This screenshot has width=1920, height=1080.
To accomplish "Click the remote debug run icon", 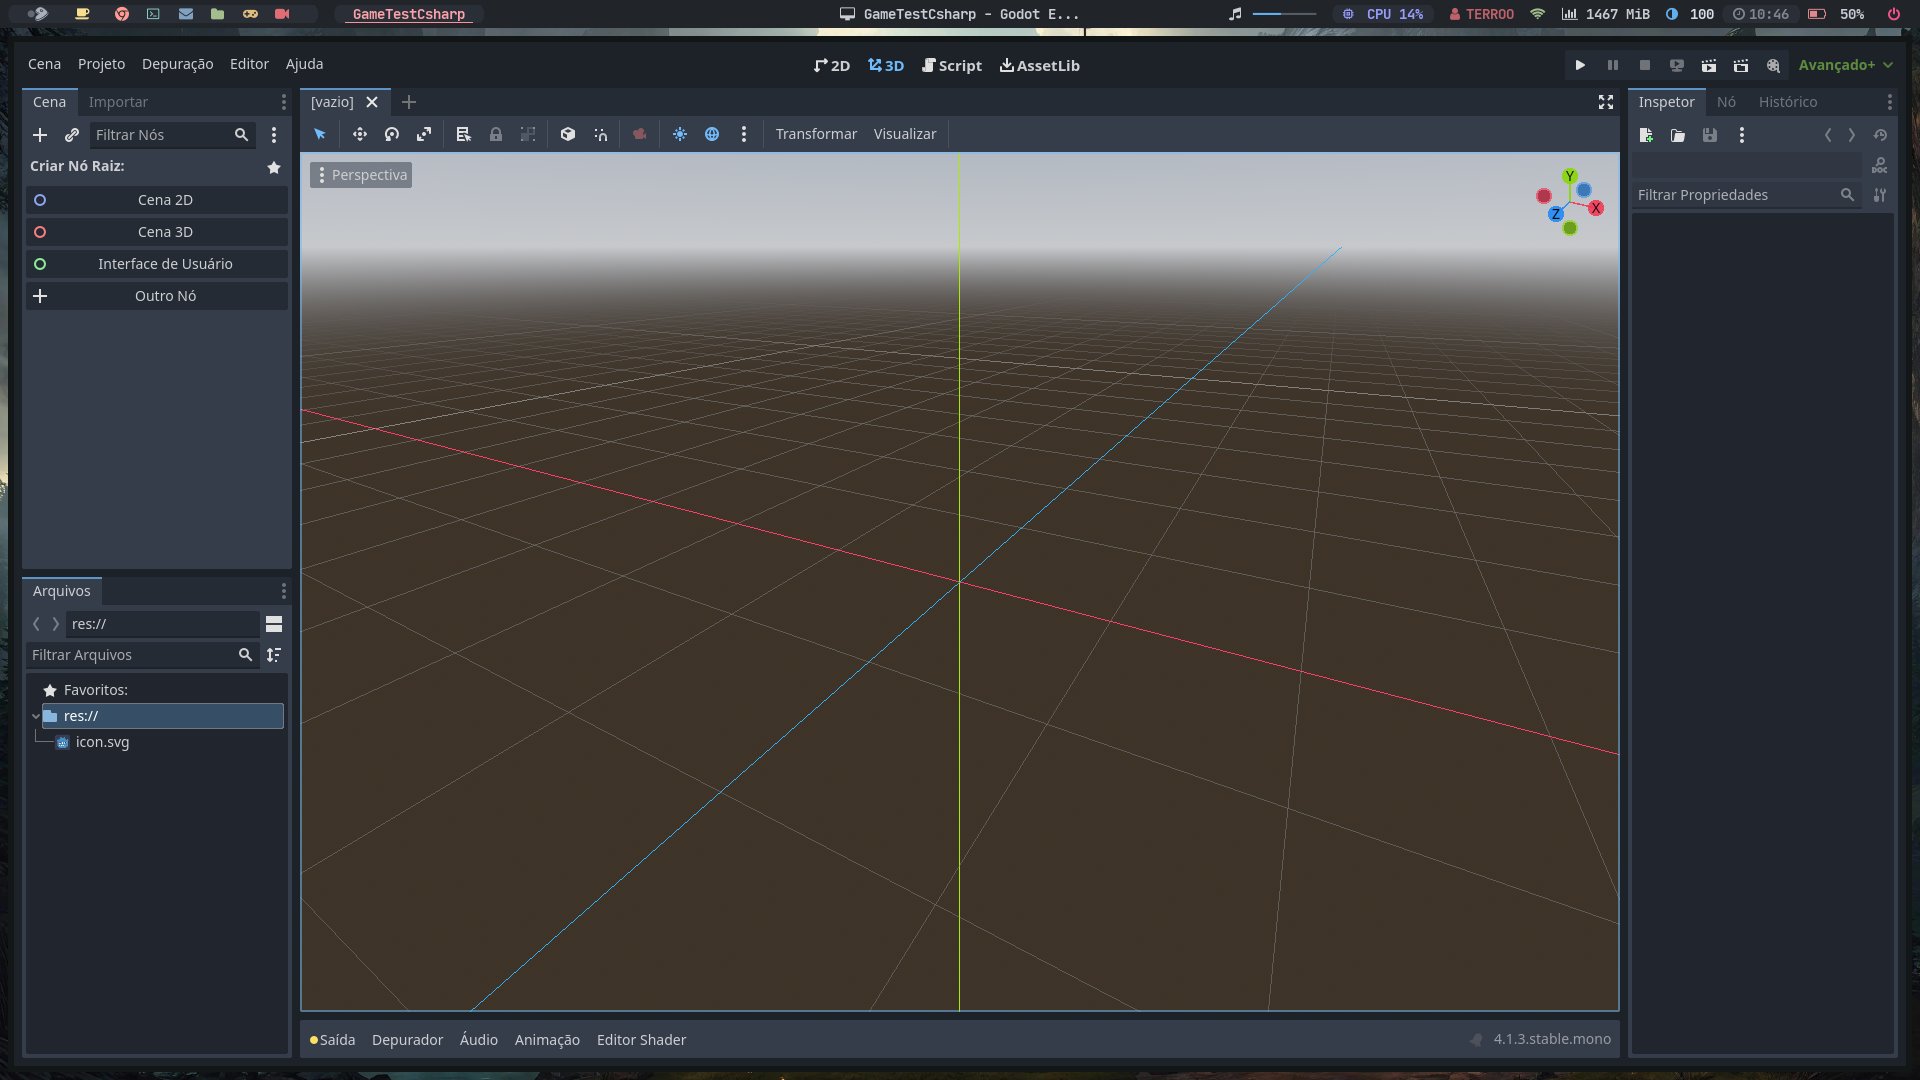I will point(1677,65).
